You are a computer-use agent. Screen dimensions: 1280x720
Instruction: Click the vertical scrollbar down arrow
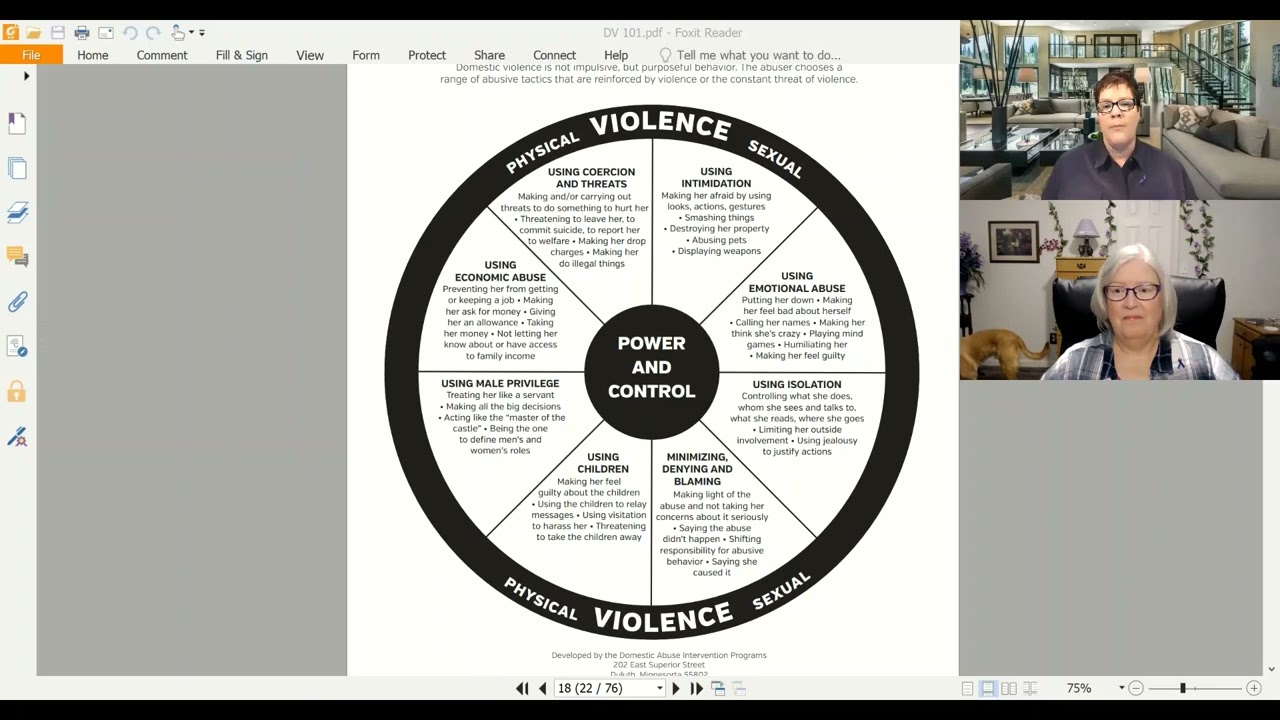click(x=1271, y=669)
